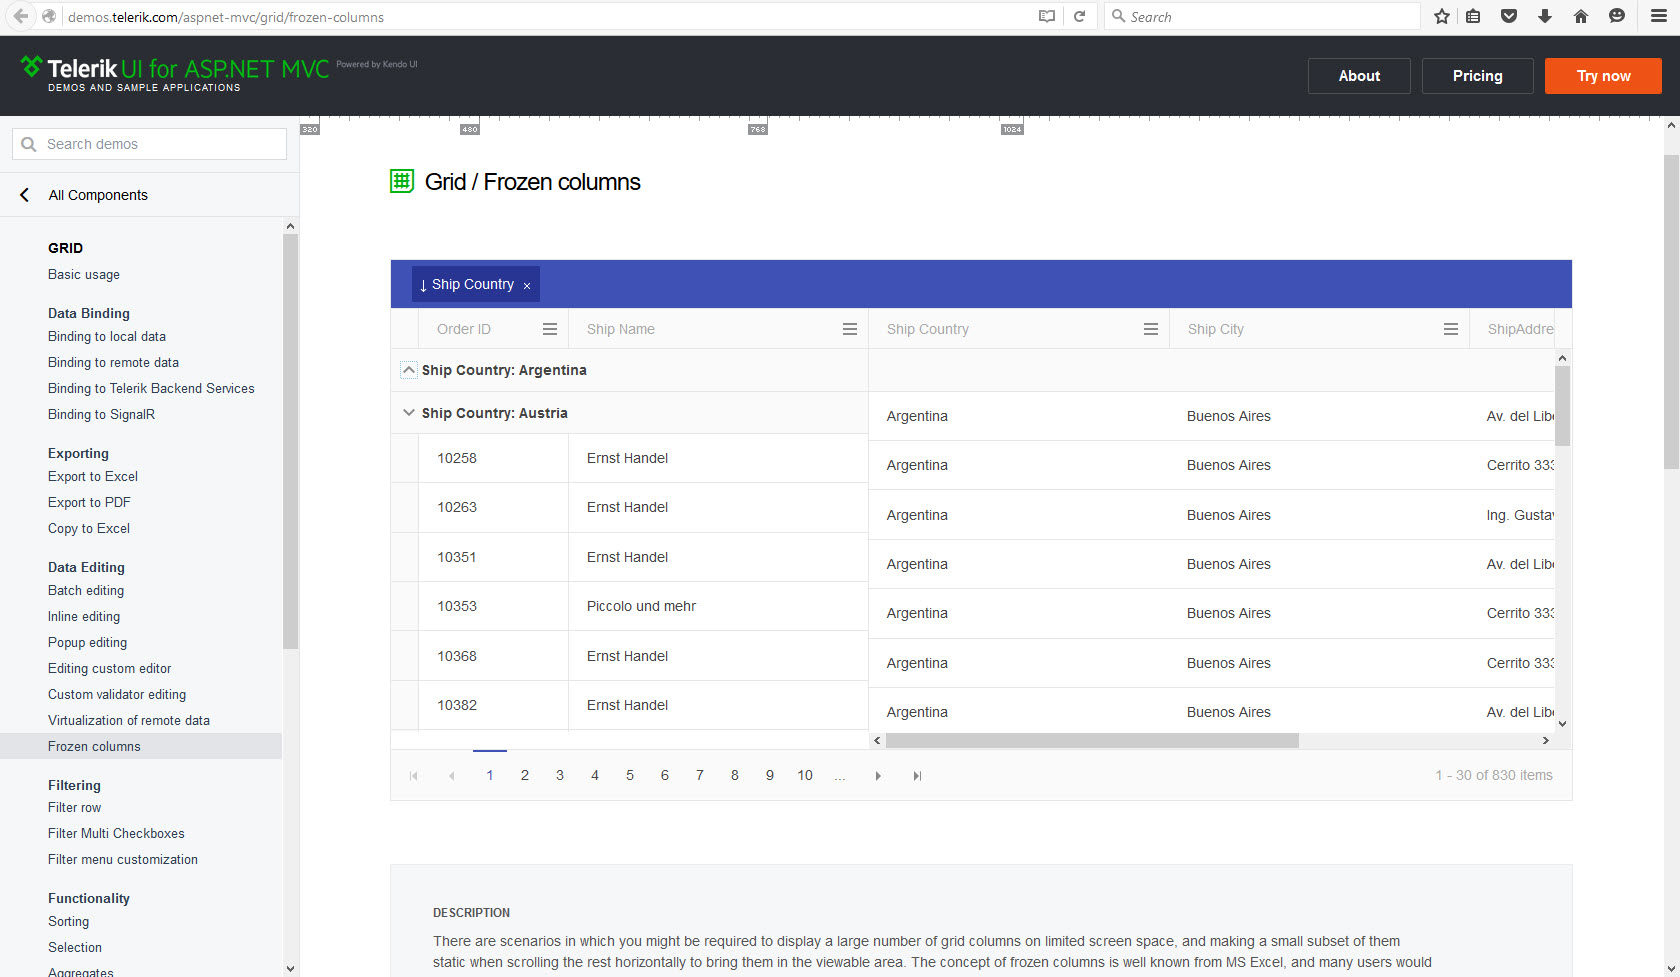Focus the Search demos input field
Viewport: 1680px width, 977px height.
(150, 144)
